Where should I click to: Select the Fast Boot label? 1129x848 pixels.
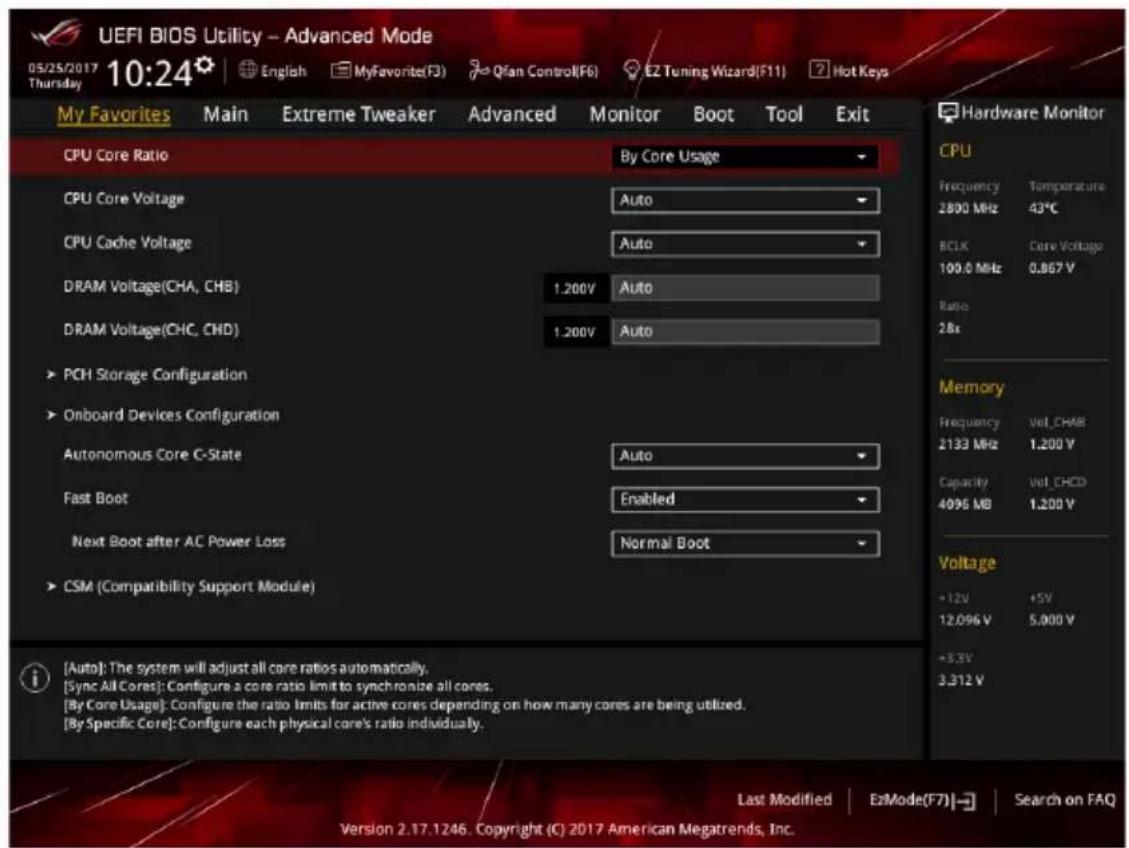(96, 498)
